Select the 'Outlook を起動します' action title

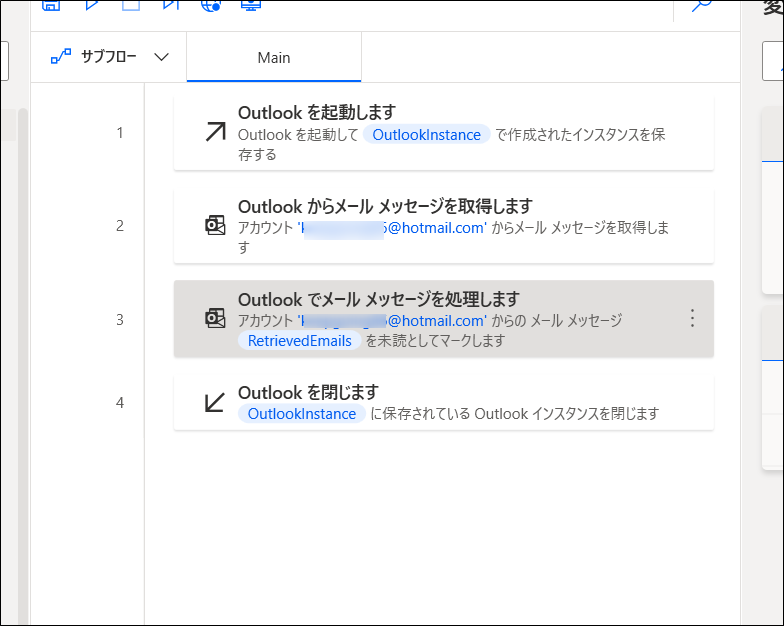[x=317, y=112]
